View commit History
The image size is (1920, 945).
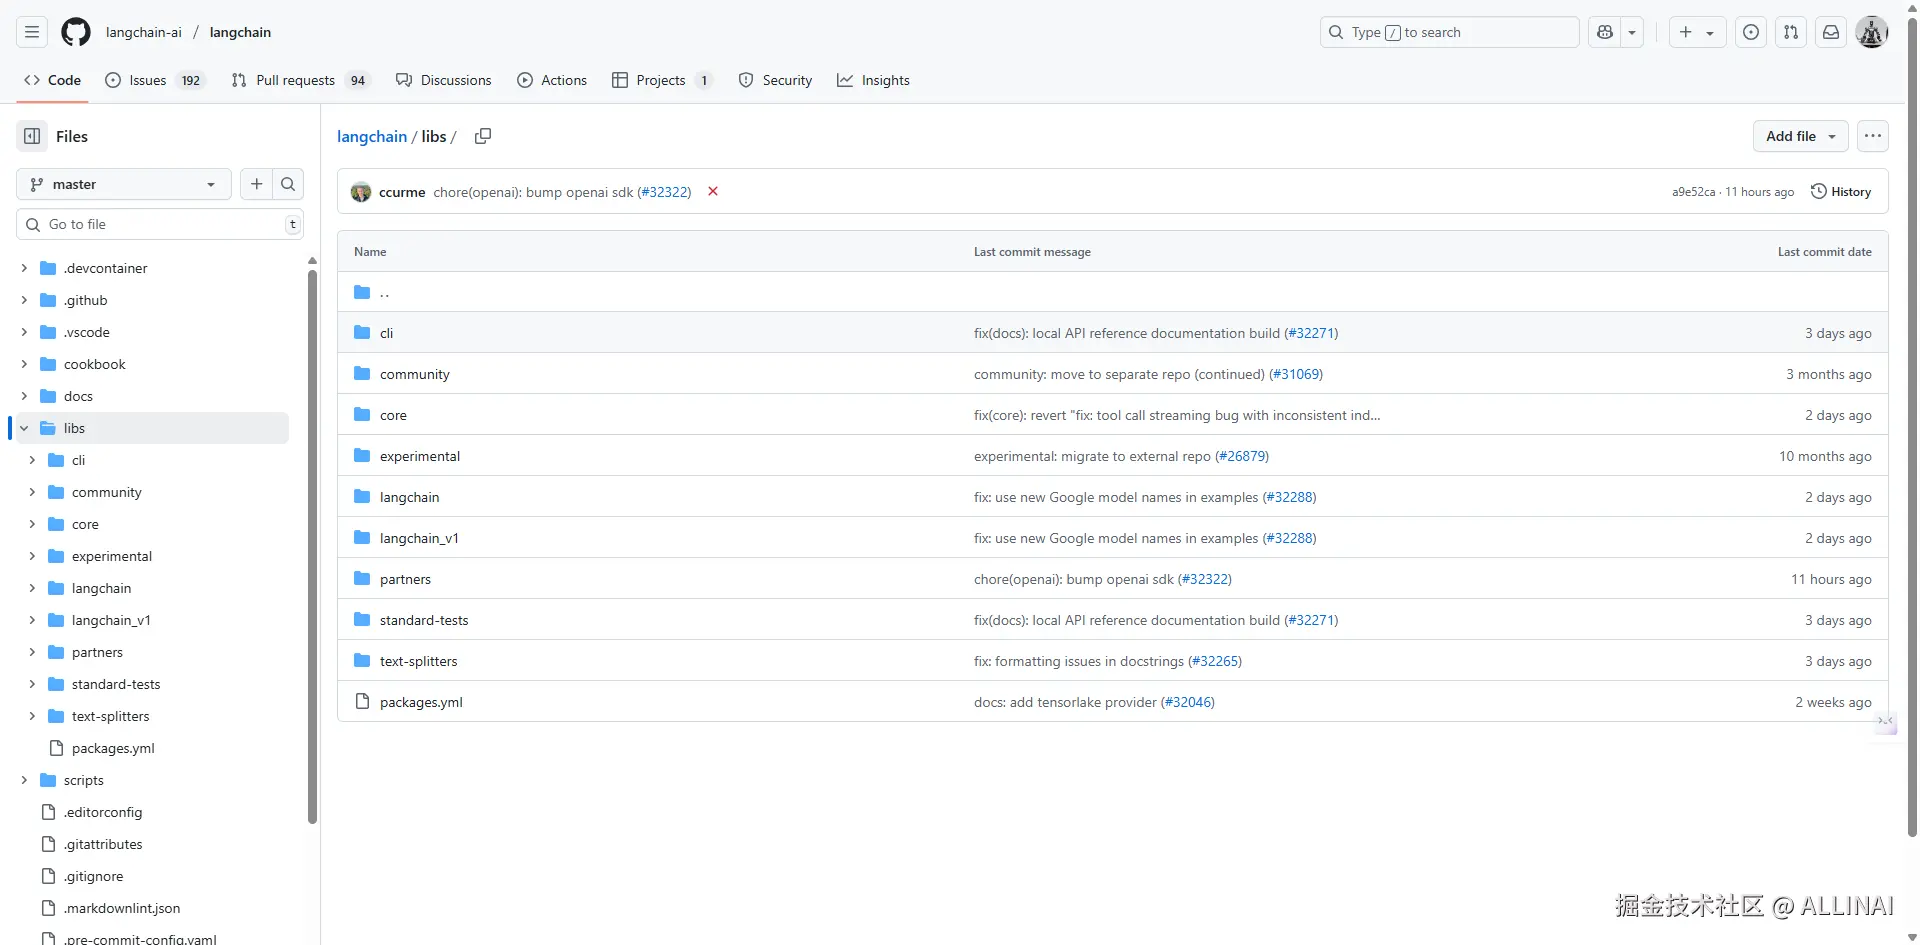[x=1841, y=192]
